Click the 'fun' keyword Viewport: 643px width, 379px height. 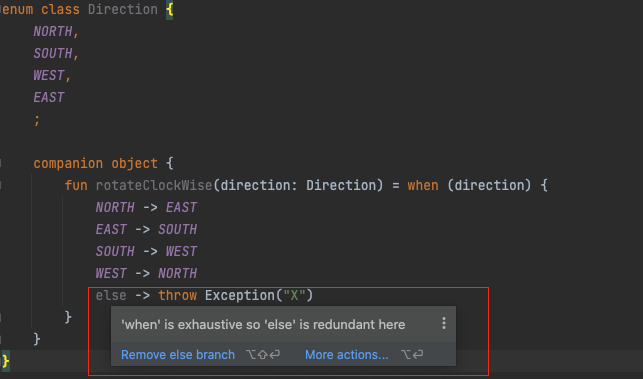[76, 185]
